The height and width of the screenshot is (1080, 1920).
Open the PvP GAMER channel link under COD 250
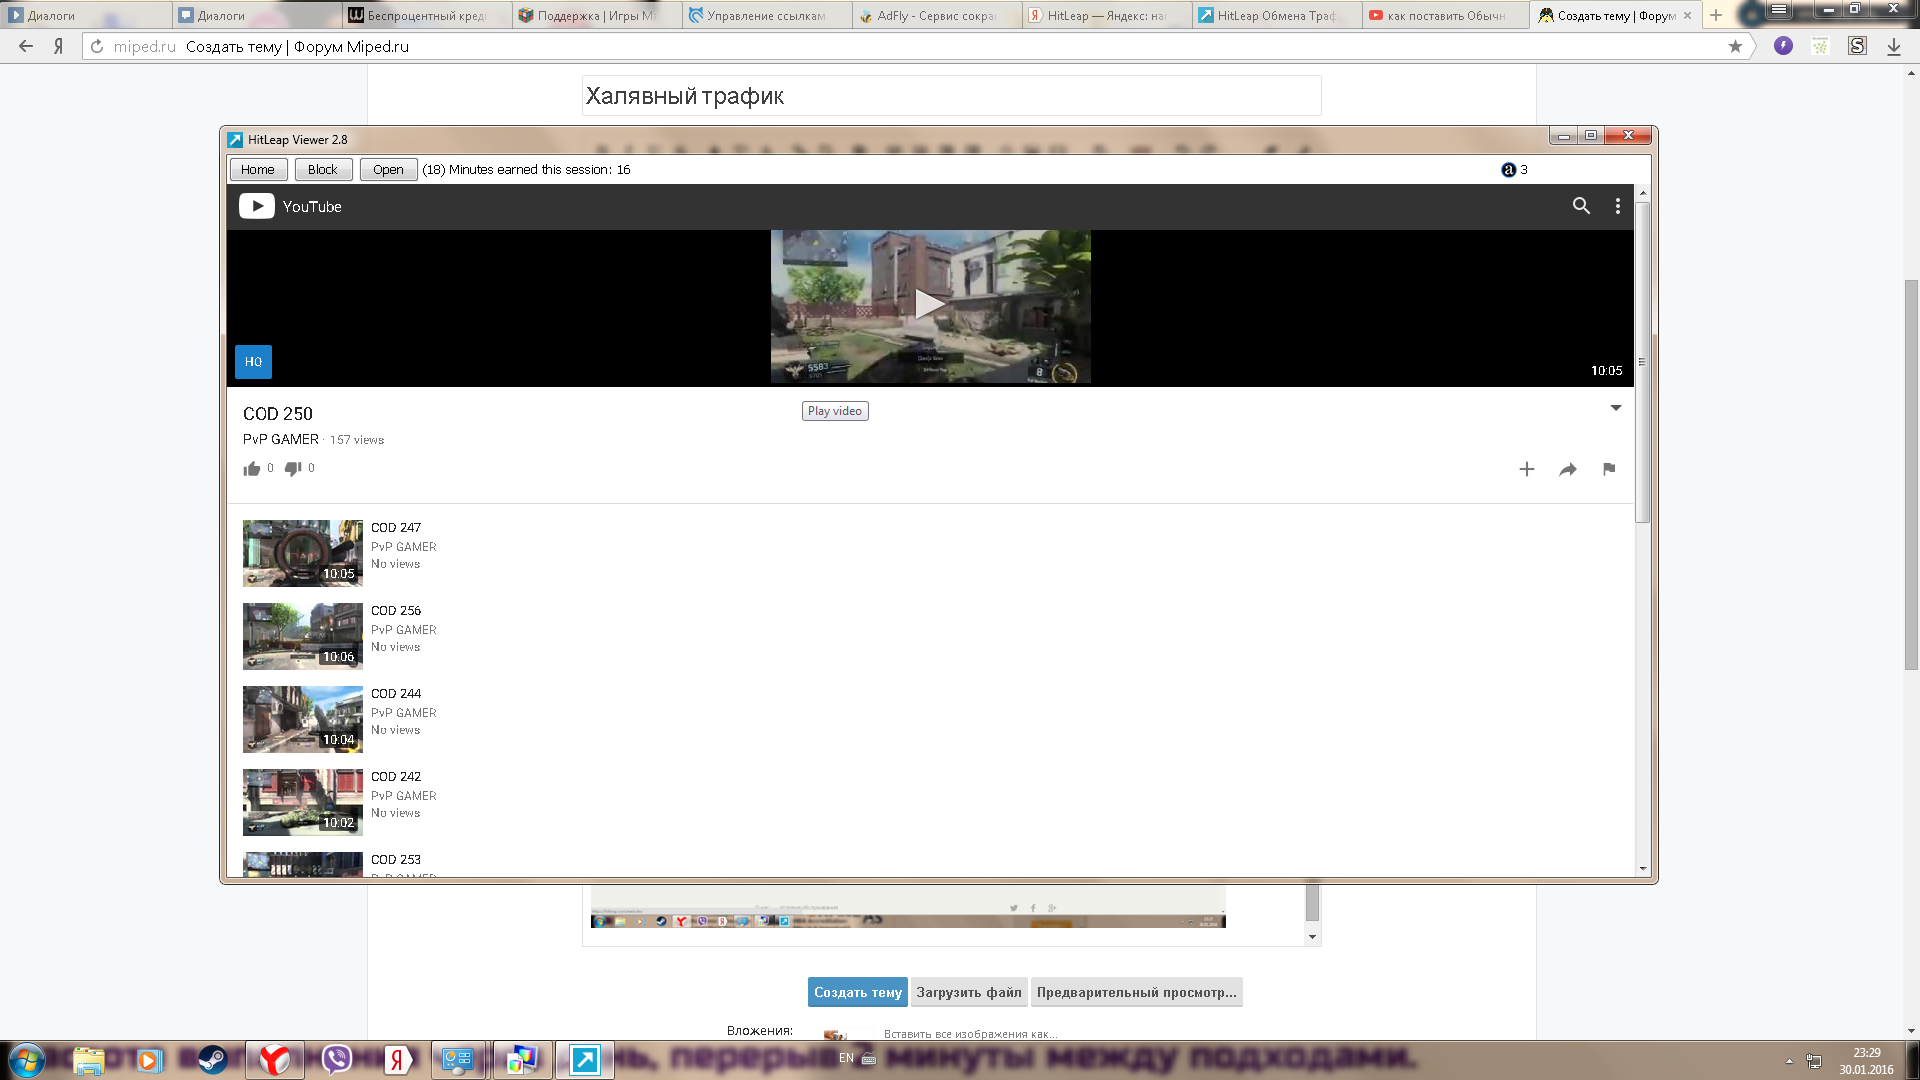[281, 440]
